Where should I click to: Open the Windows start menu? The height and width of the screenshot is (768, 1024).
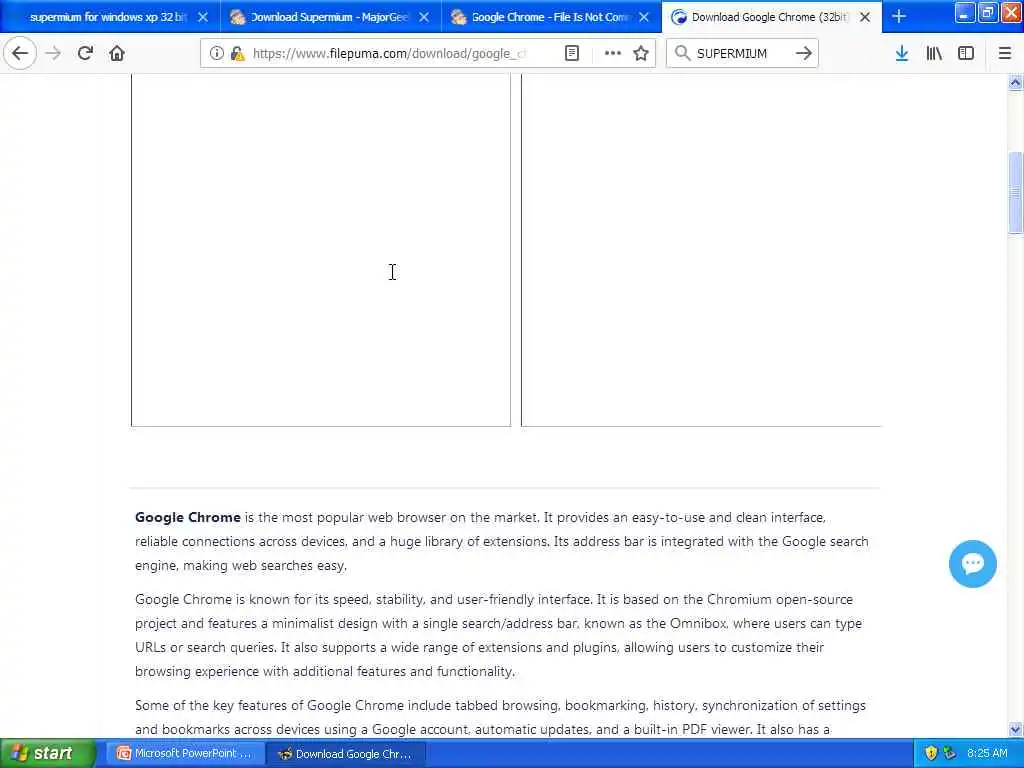[x=47, y=753]
